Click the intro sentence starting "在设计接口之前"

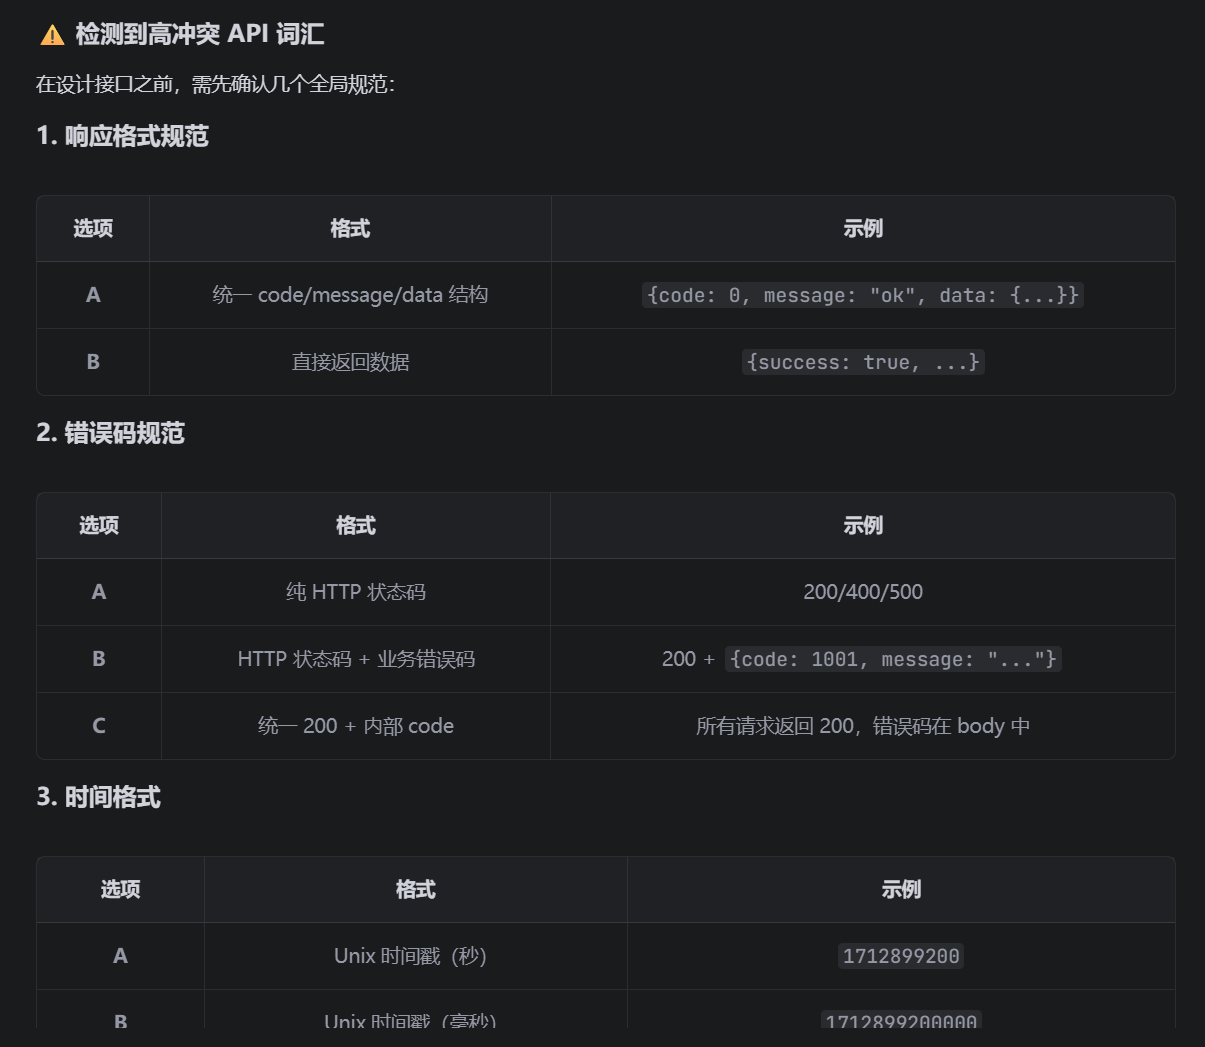coord(215,84)
